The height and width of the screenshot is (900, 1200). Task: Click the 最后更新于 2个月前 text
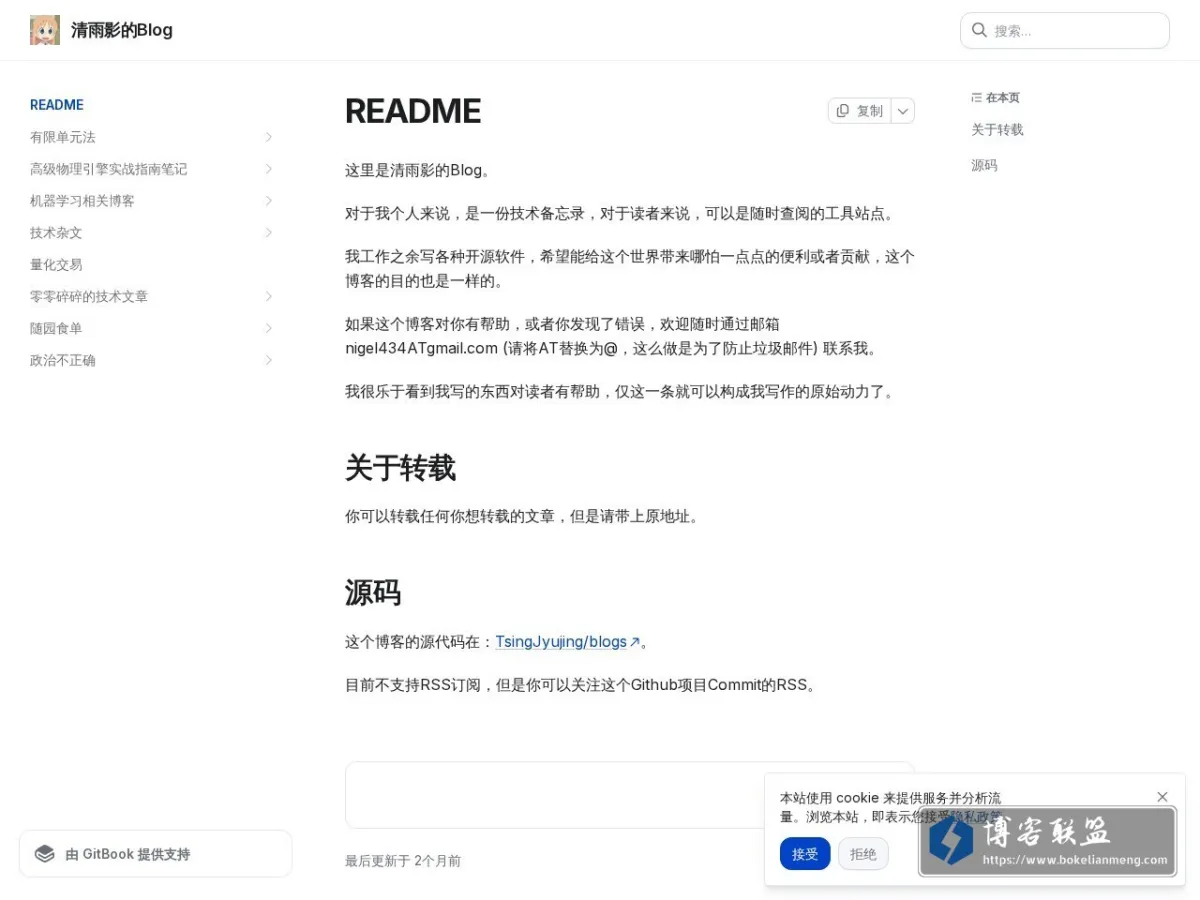click(x=403, y=861)
